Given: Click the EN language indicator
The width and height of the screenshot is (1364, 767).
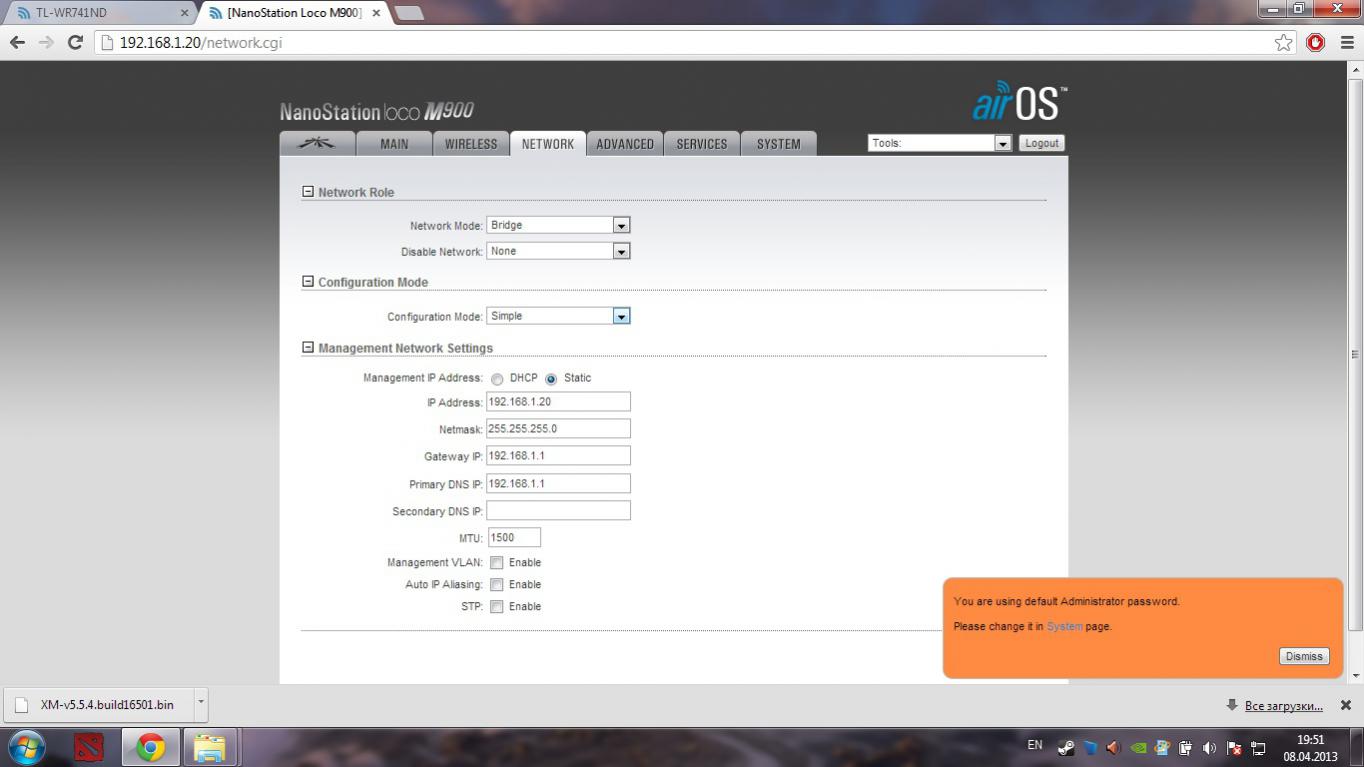Looking at the screenshot, I should click(1034, 745).
